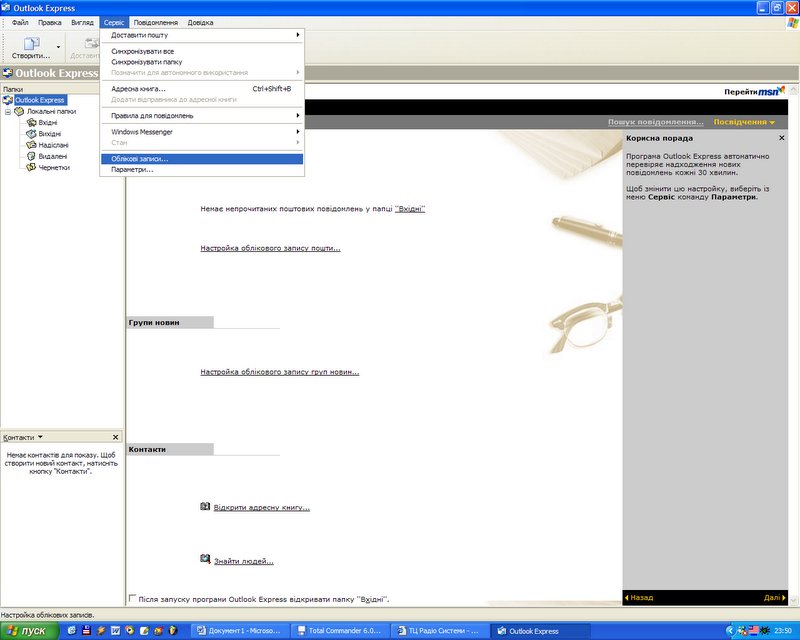
Task: Enable opening Вхідні folder at program start checkbox
Action: pos(133,598)
